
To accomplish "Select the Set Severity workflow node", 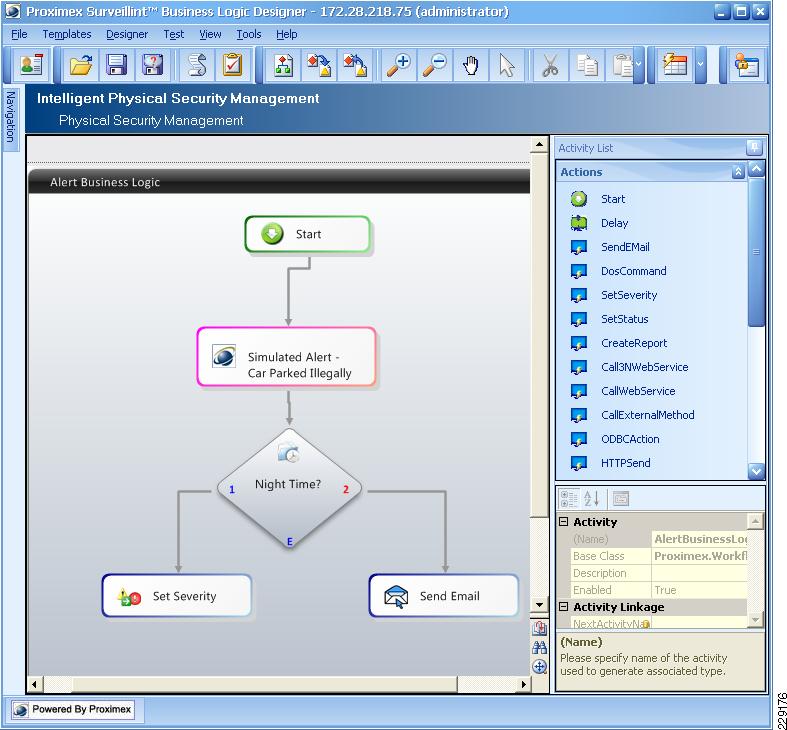I will coord(177,595).
